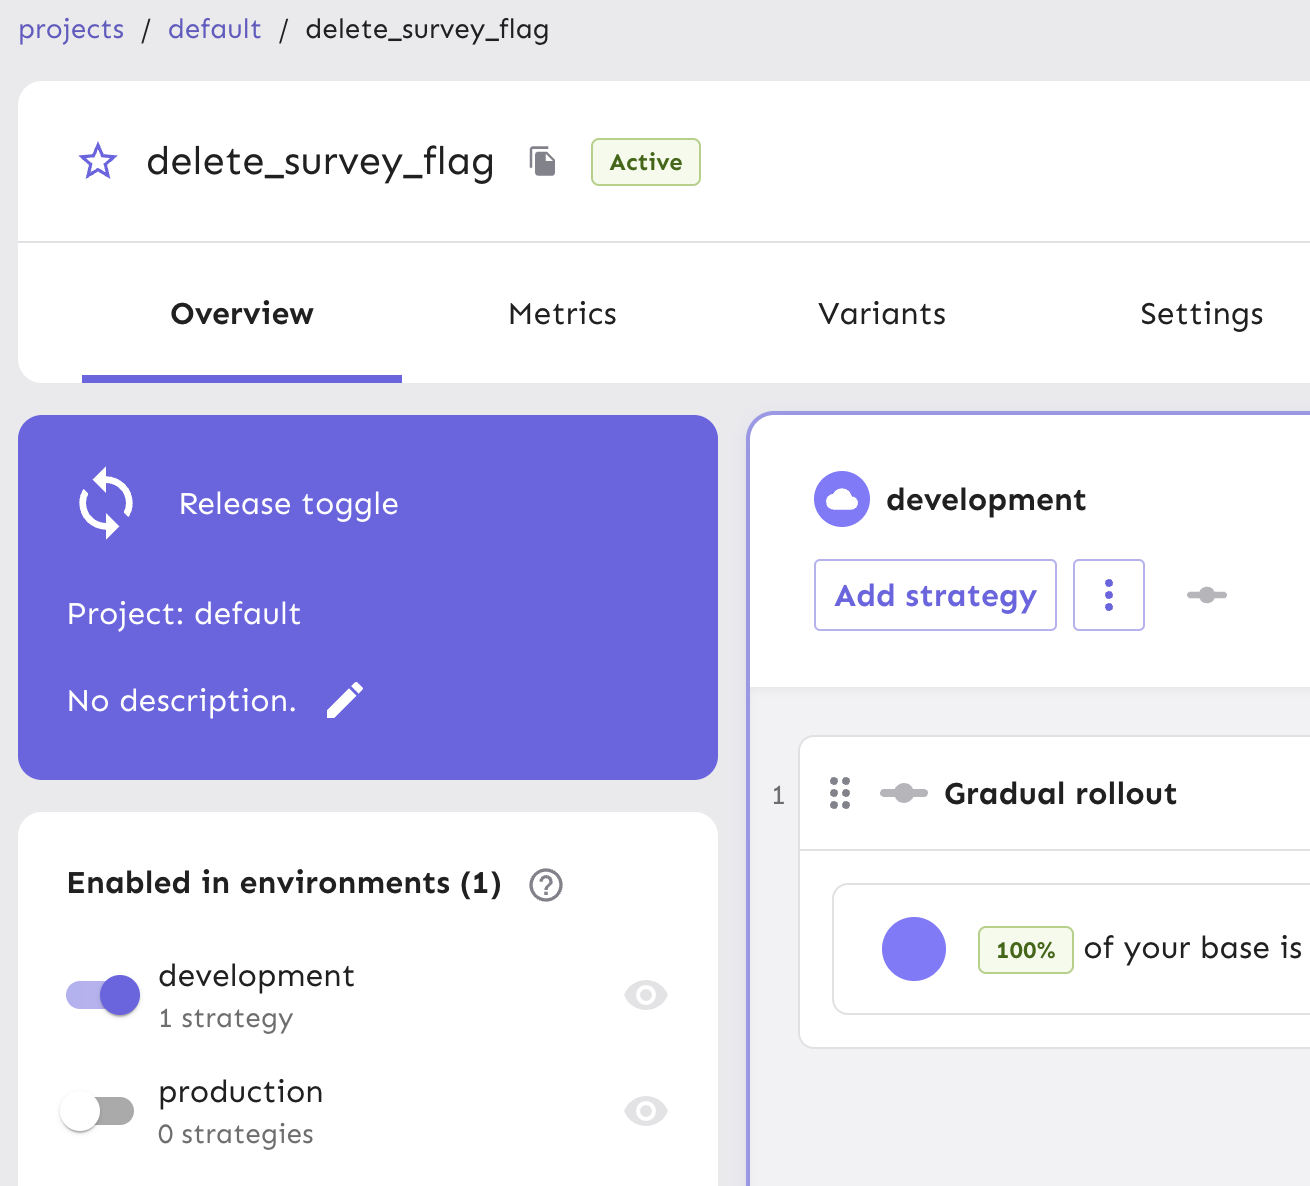This screenshot has height=1186, width=1310.
Task: Toggle visibility of production environment
Action: (x=645, y=1111)
